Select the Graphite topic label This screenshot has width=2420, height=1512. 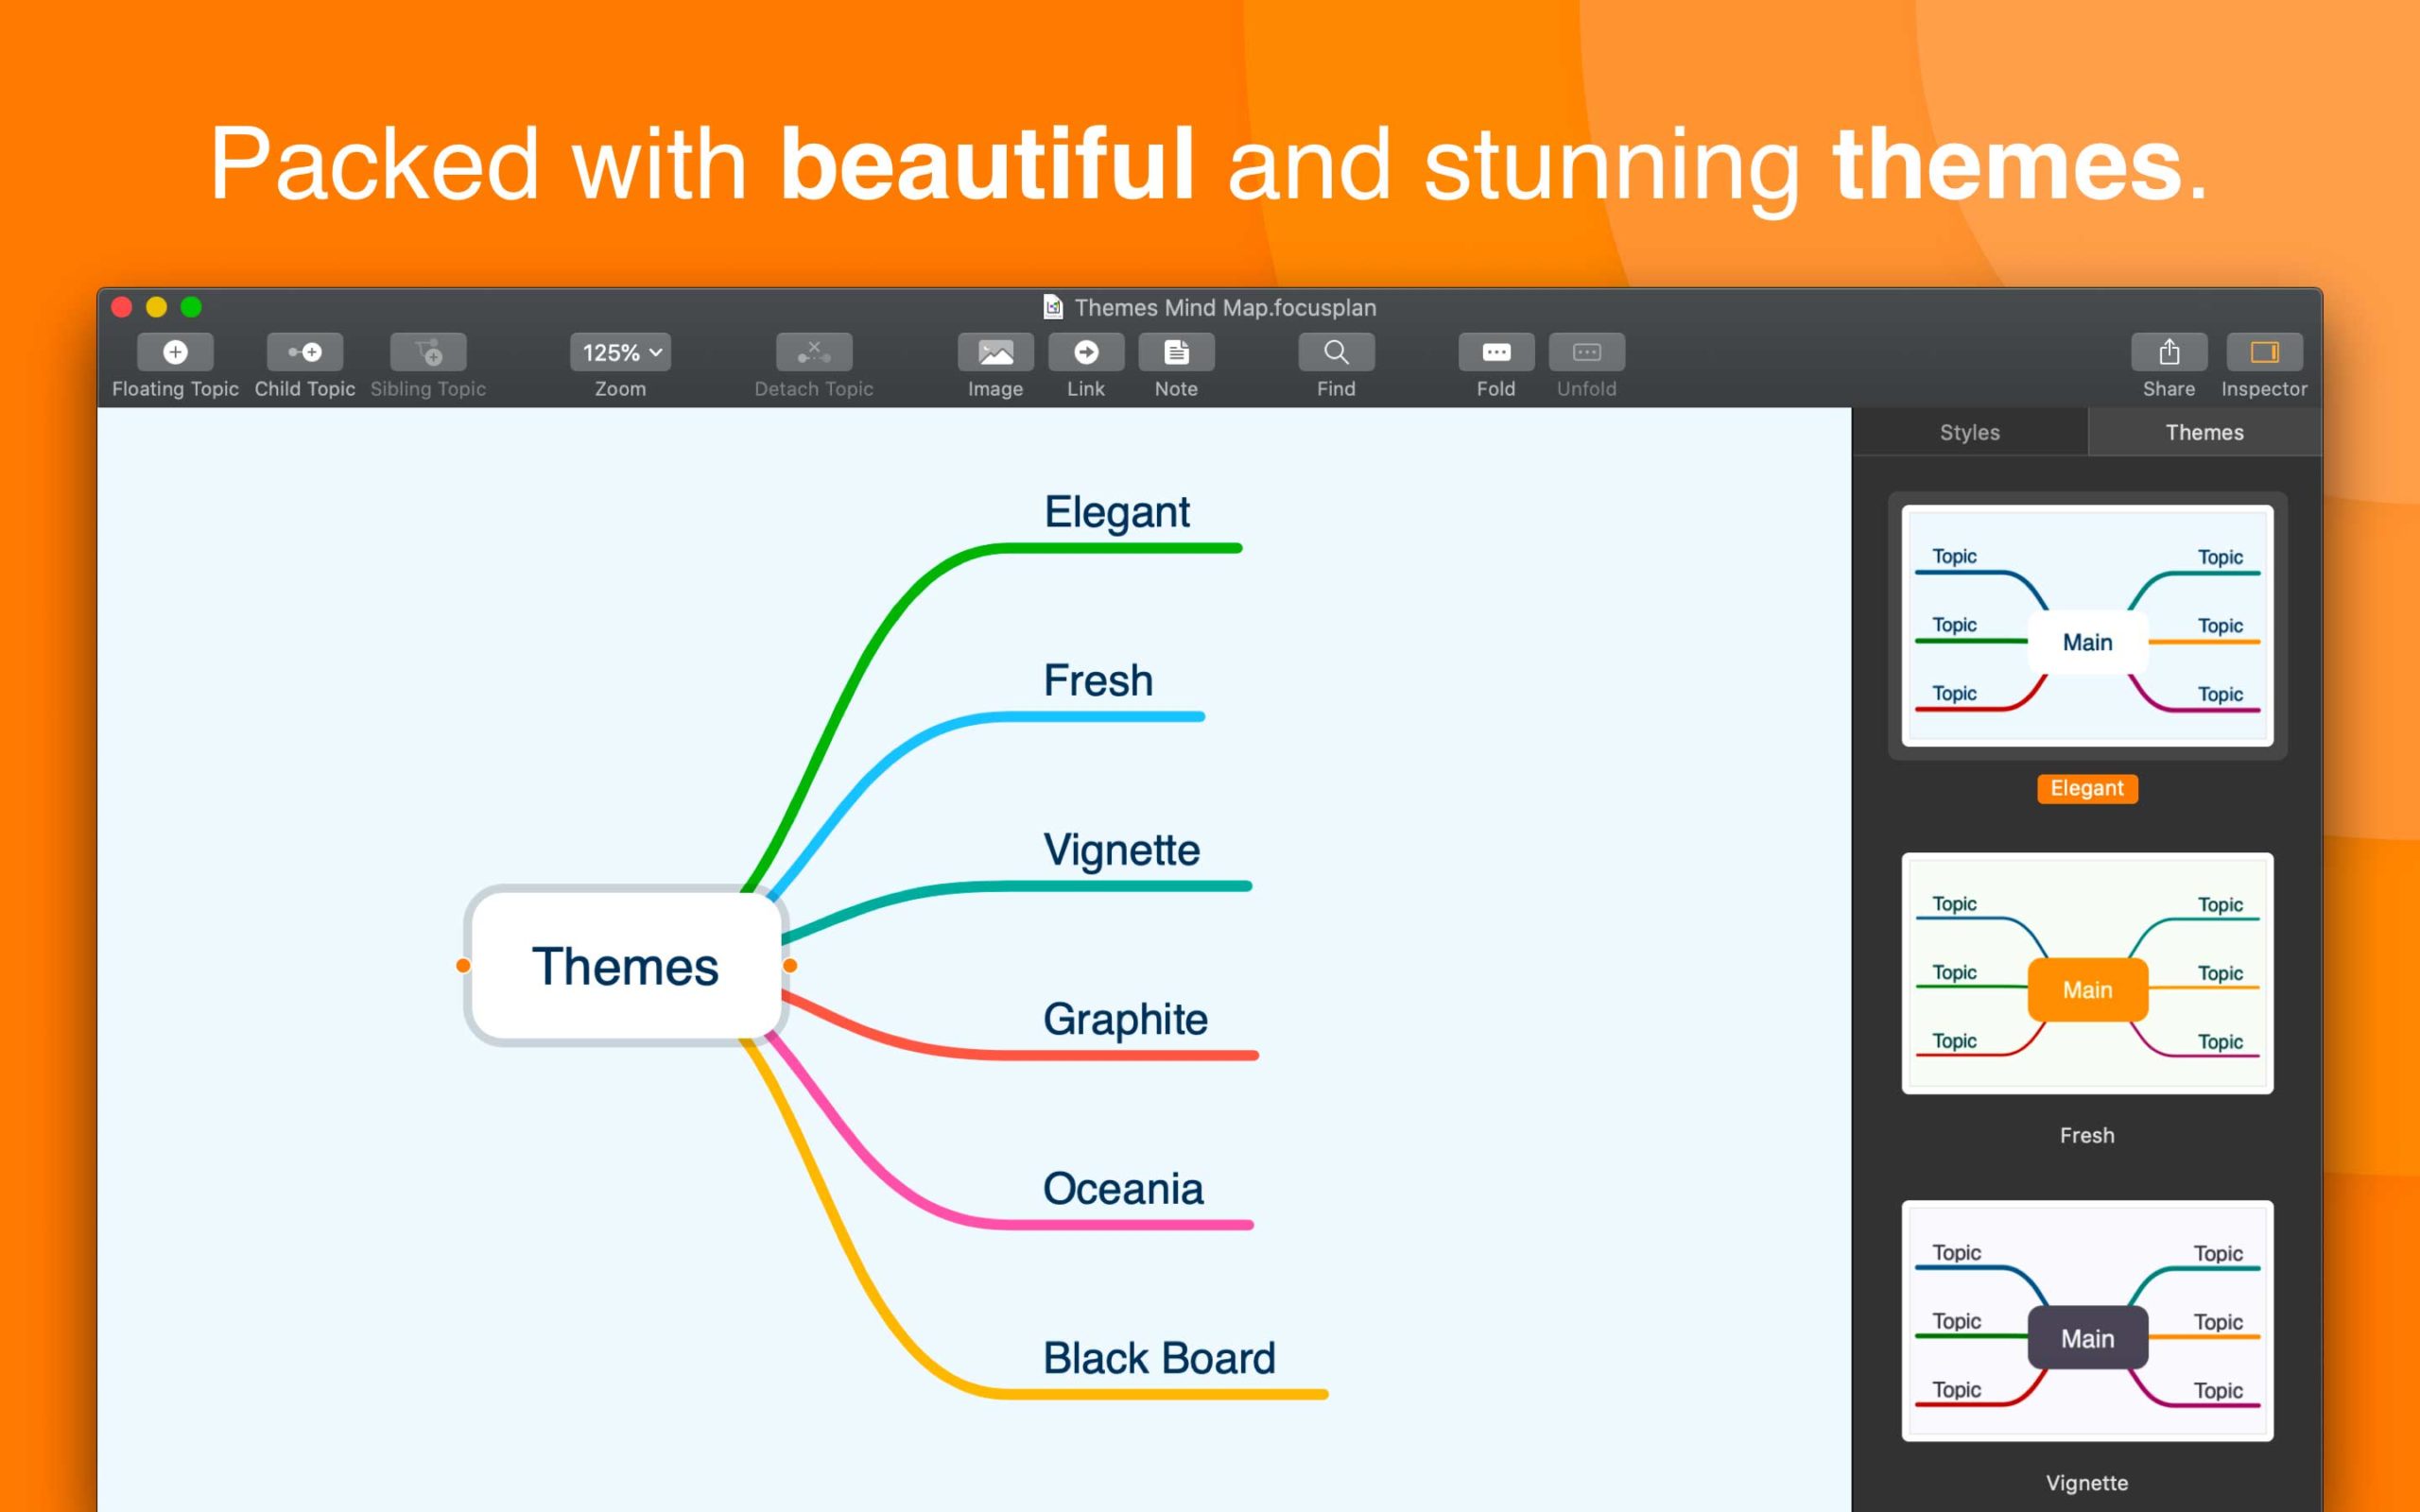(1125, 1019)
